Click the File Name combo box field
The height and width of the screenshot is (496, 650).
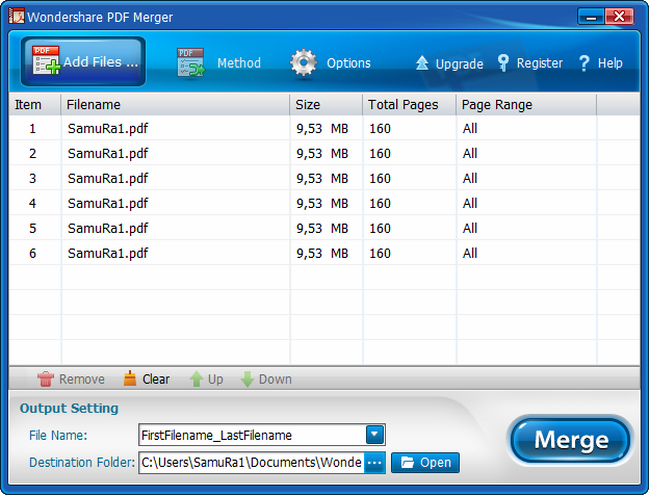[x=262, y=435]
